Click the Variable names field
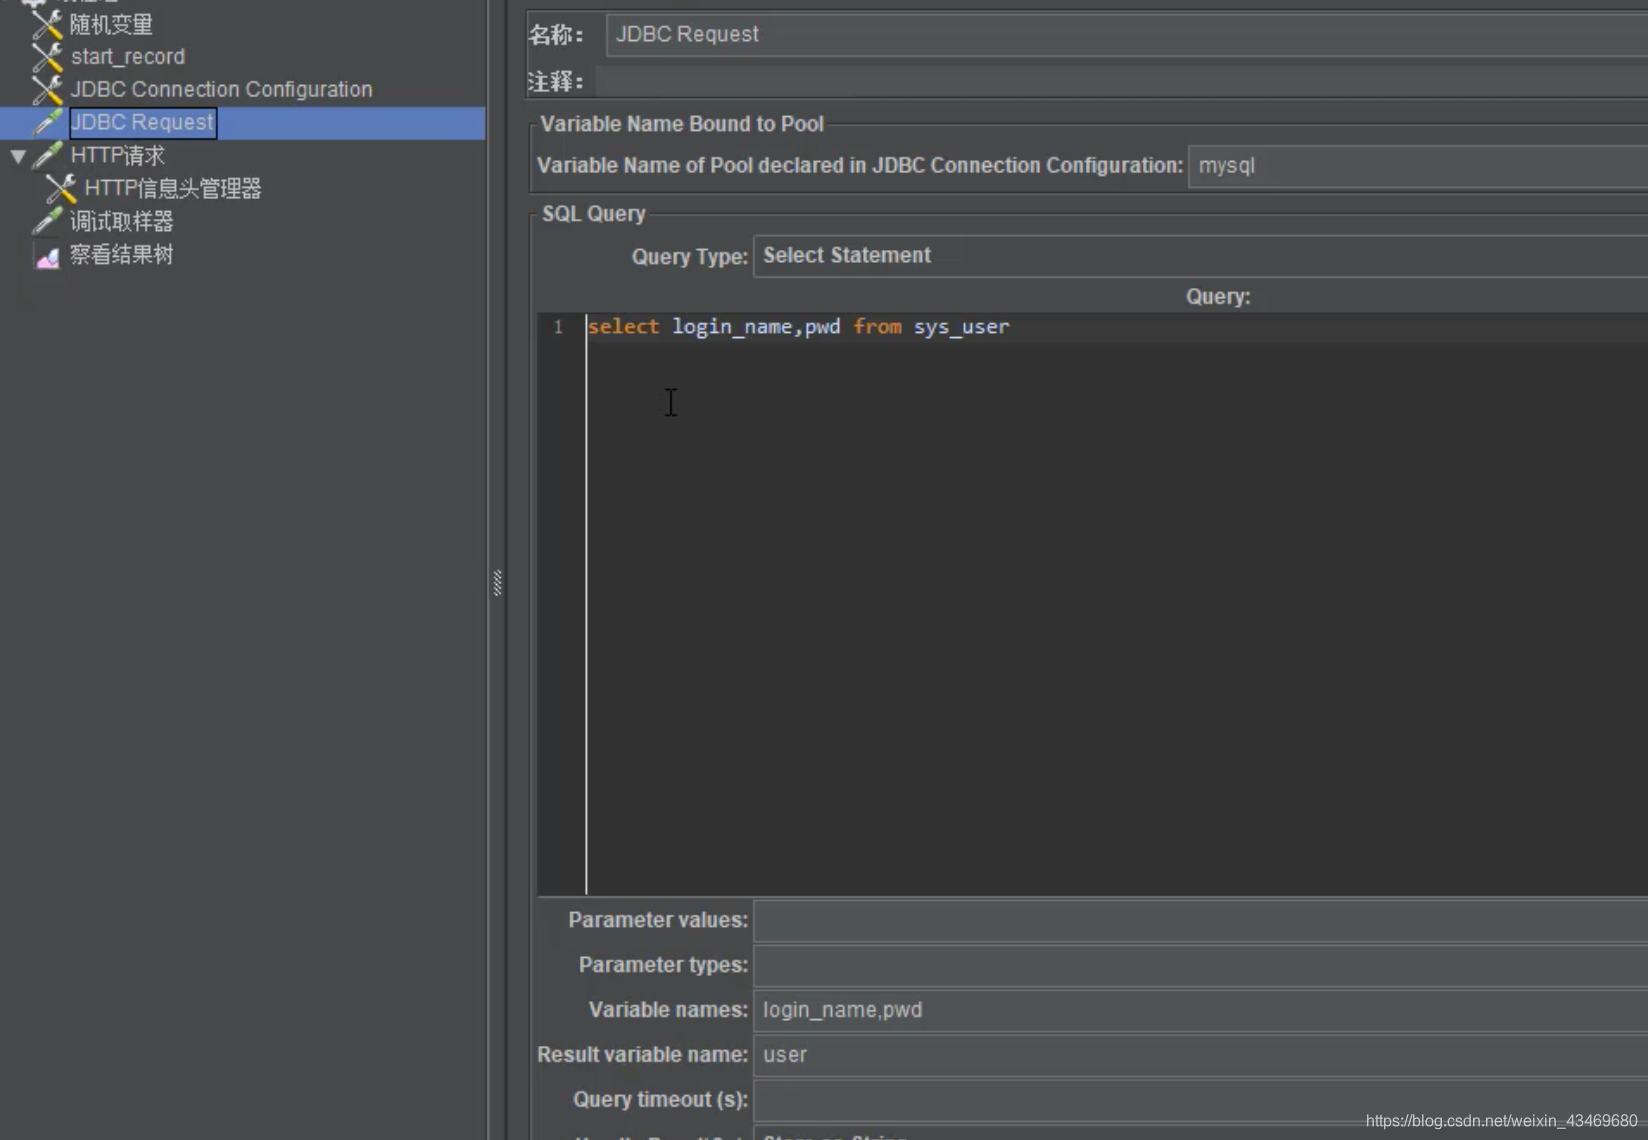The image size is (1648, 1140). click(1200, 1010)
